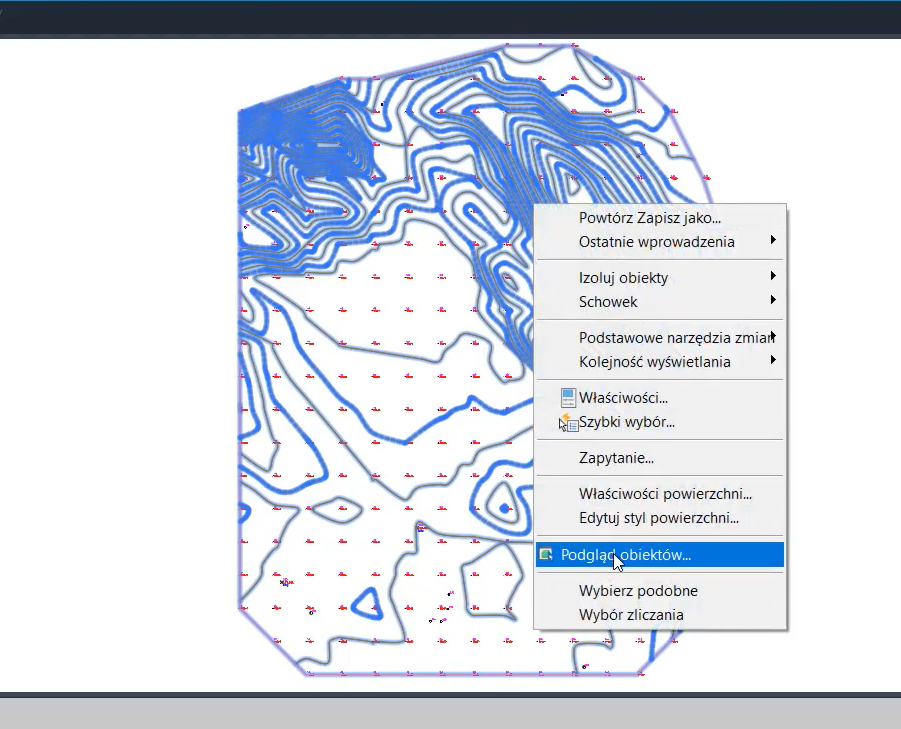This screenshot has width=901, height=729.
Task: Expand the Izoluj obiekty submenu arrow
Action: (x=773, y=276)
